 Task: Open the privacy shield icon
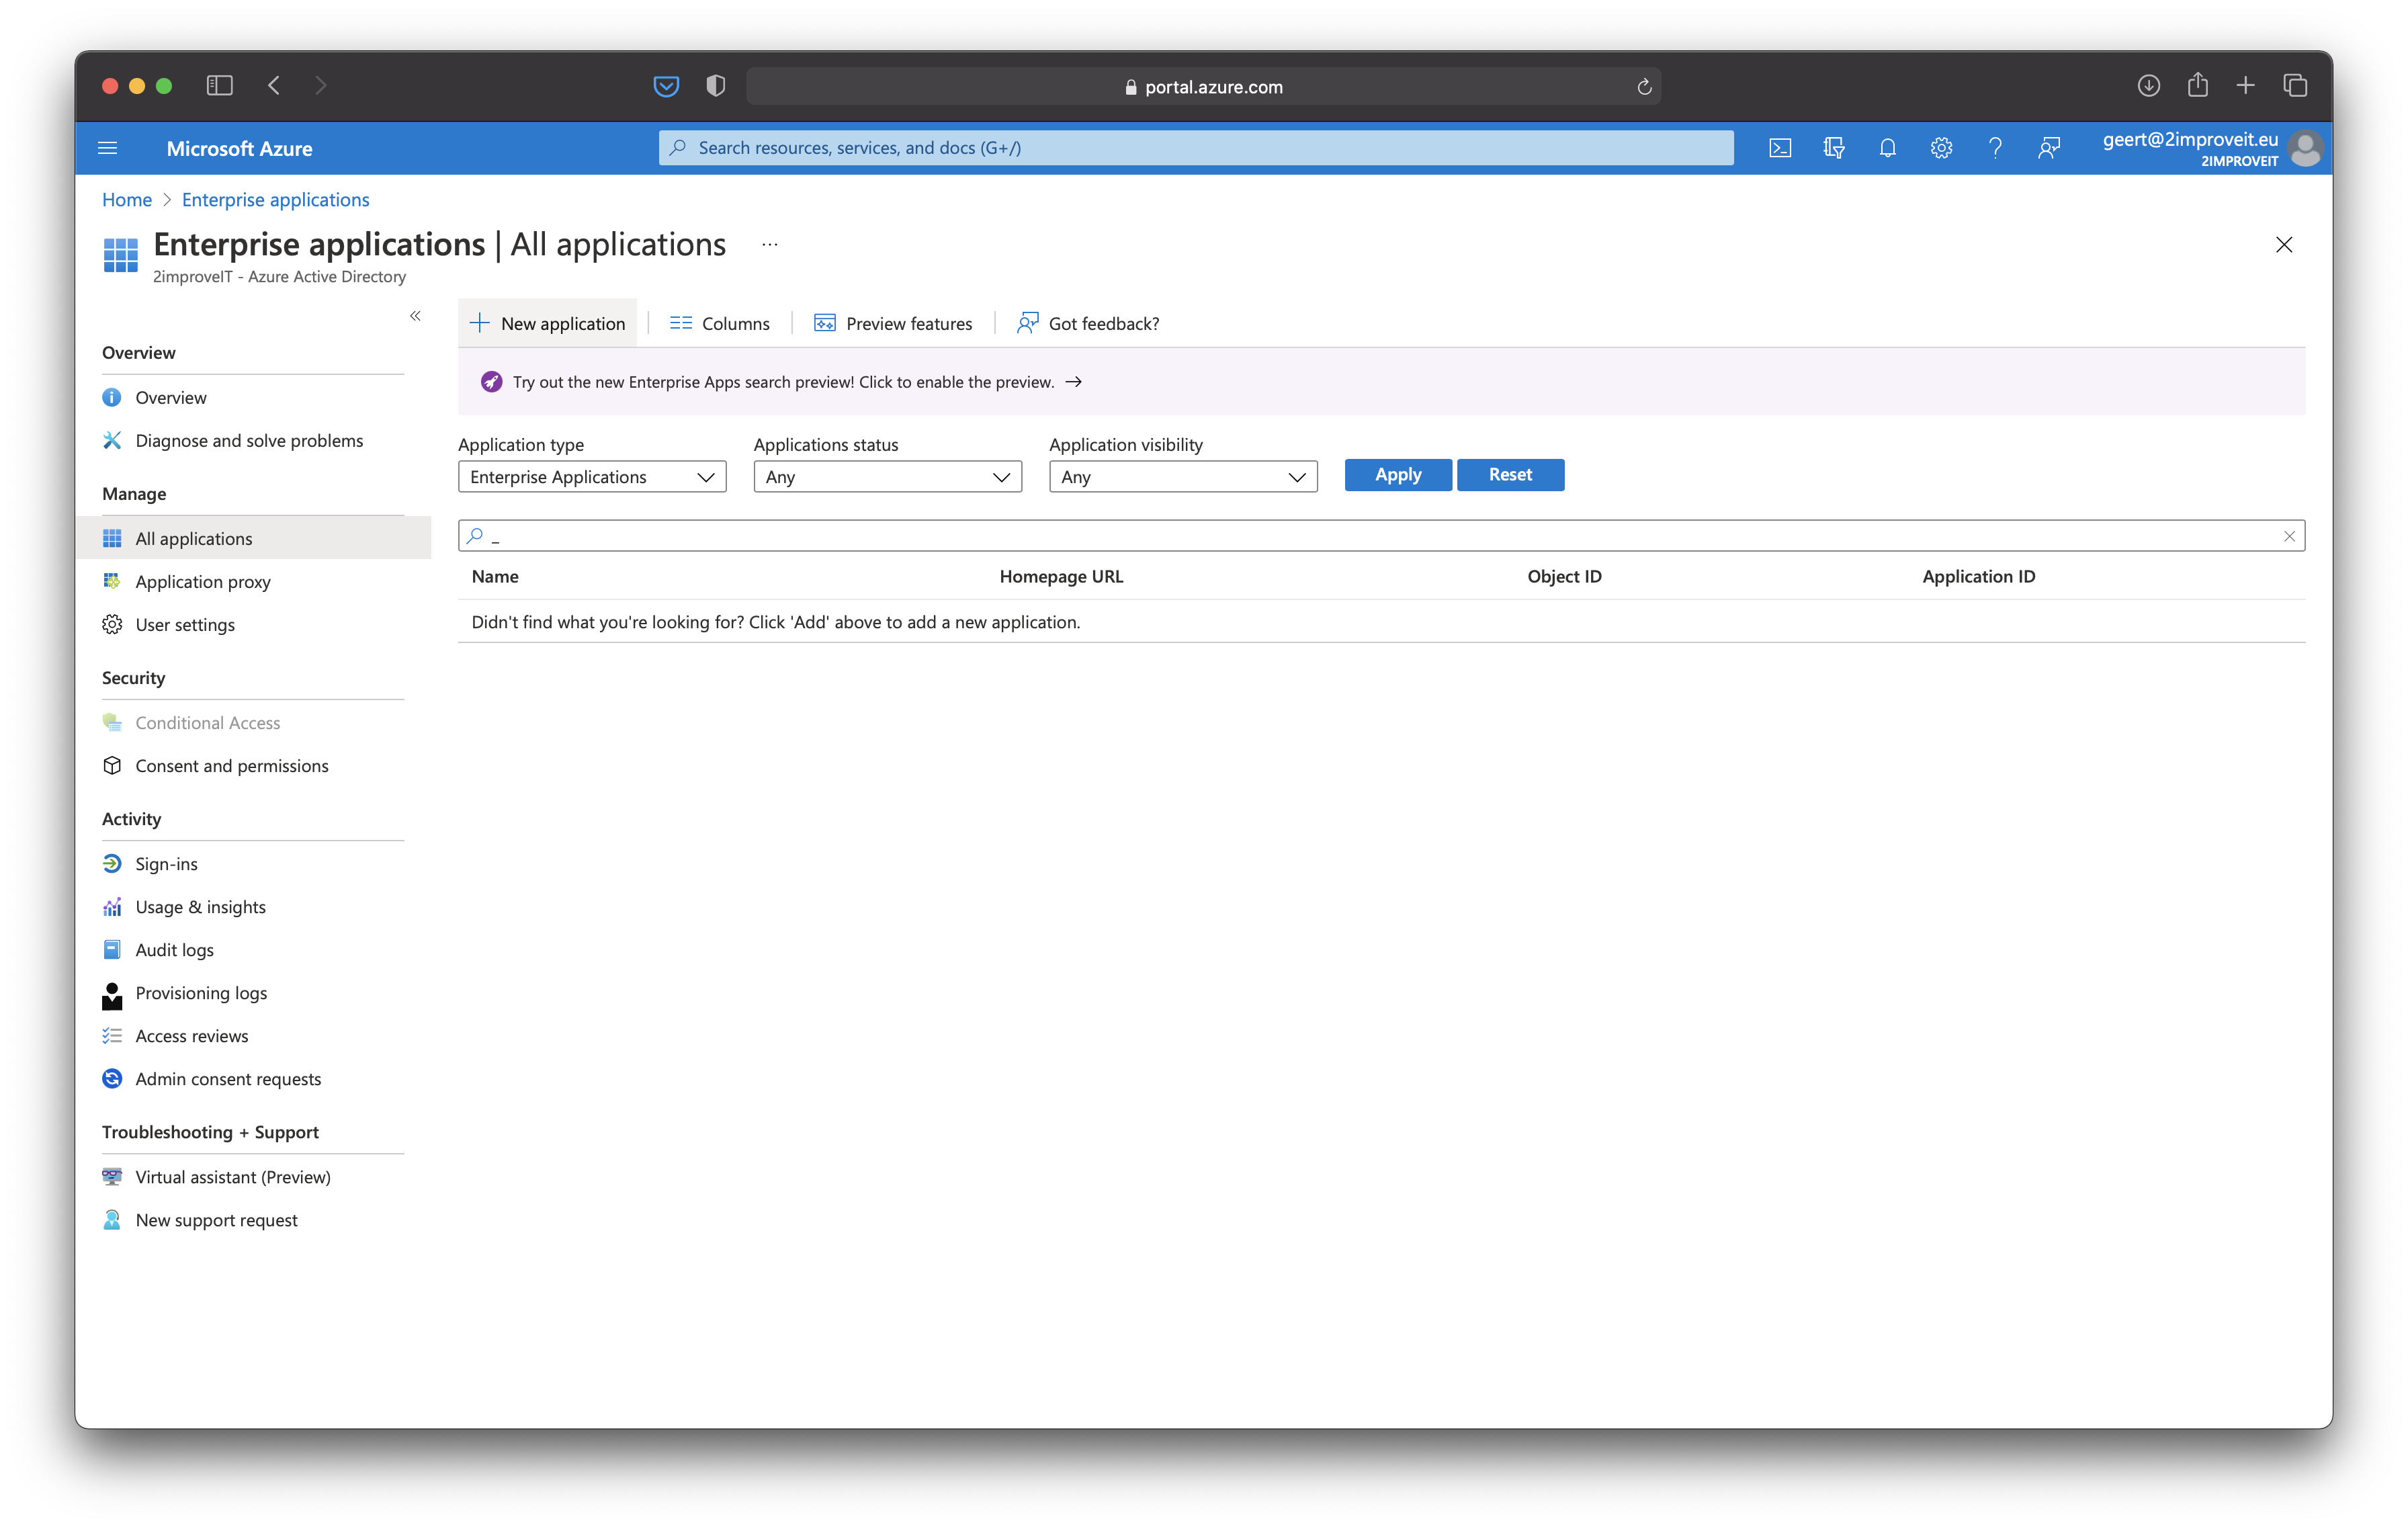[715, 86]
